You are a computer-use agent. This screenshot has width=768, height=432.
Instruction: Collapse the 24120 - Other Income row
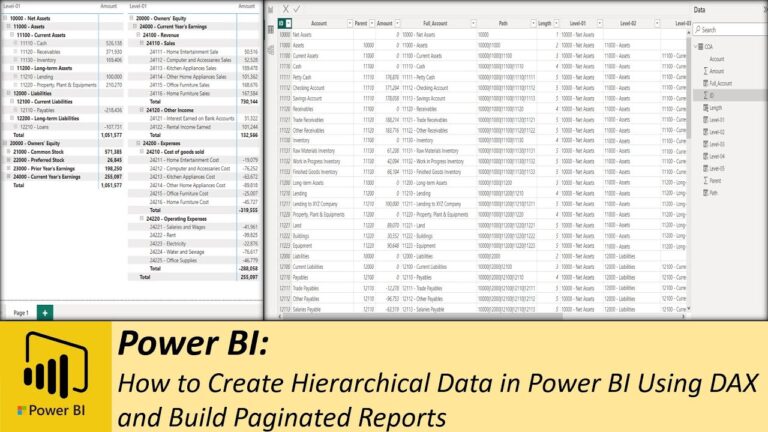pos(142,110)
